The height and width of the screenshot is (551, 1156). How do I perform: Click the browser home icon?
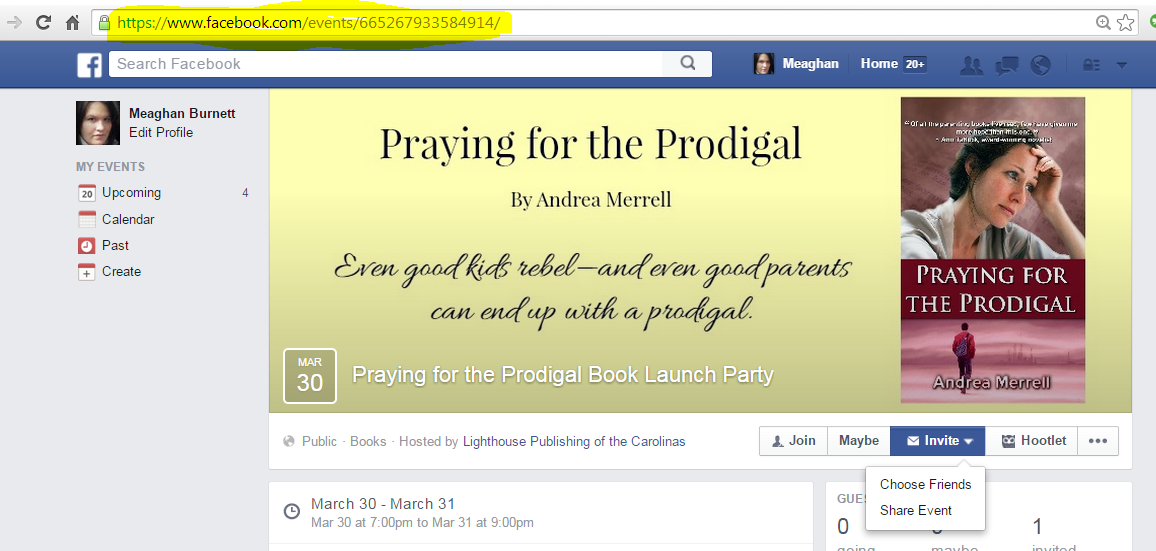pyautogui.click(x=72, y=23)
